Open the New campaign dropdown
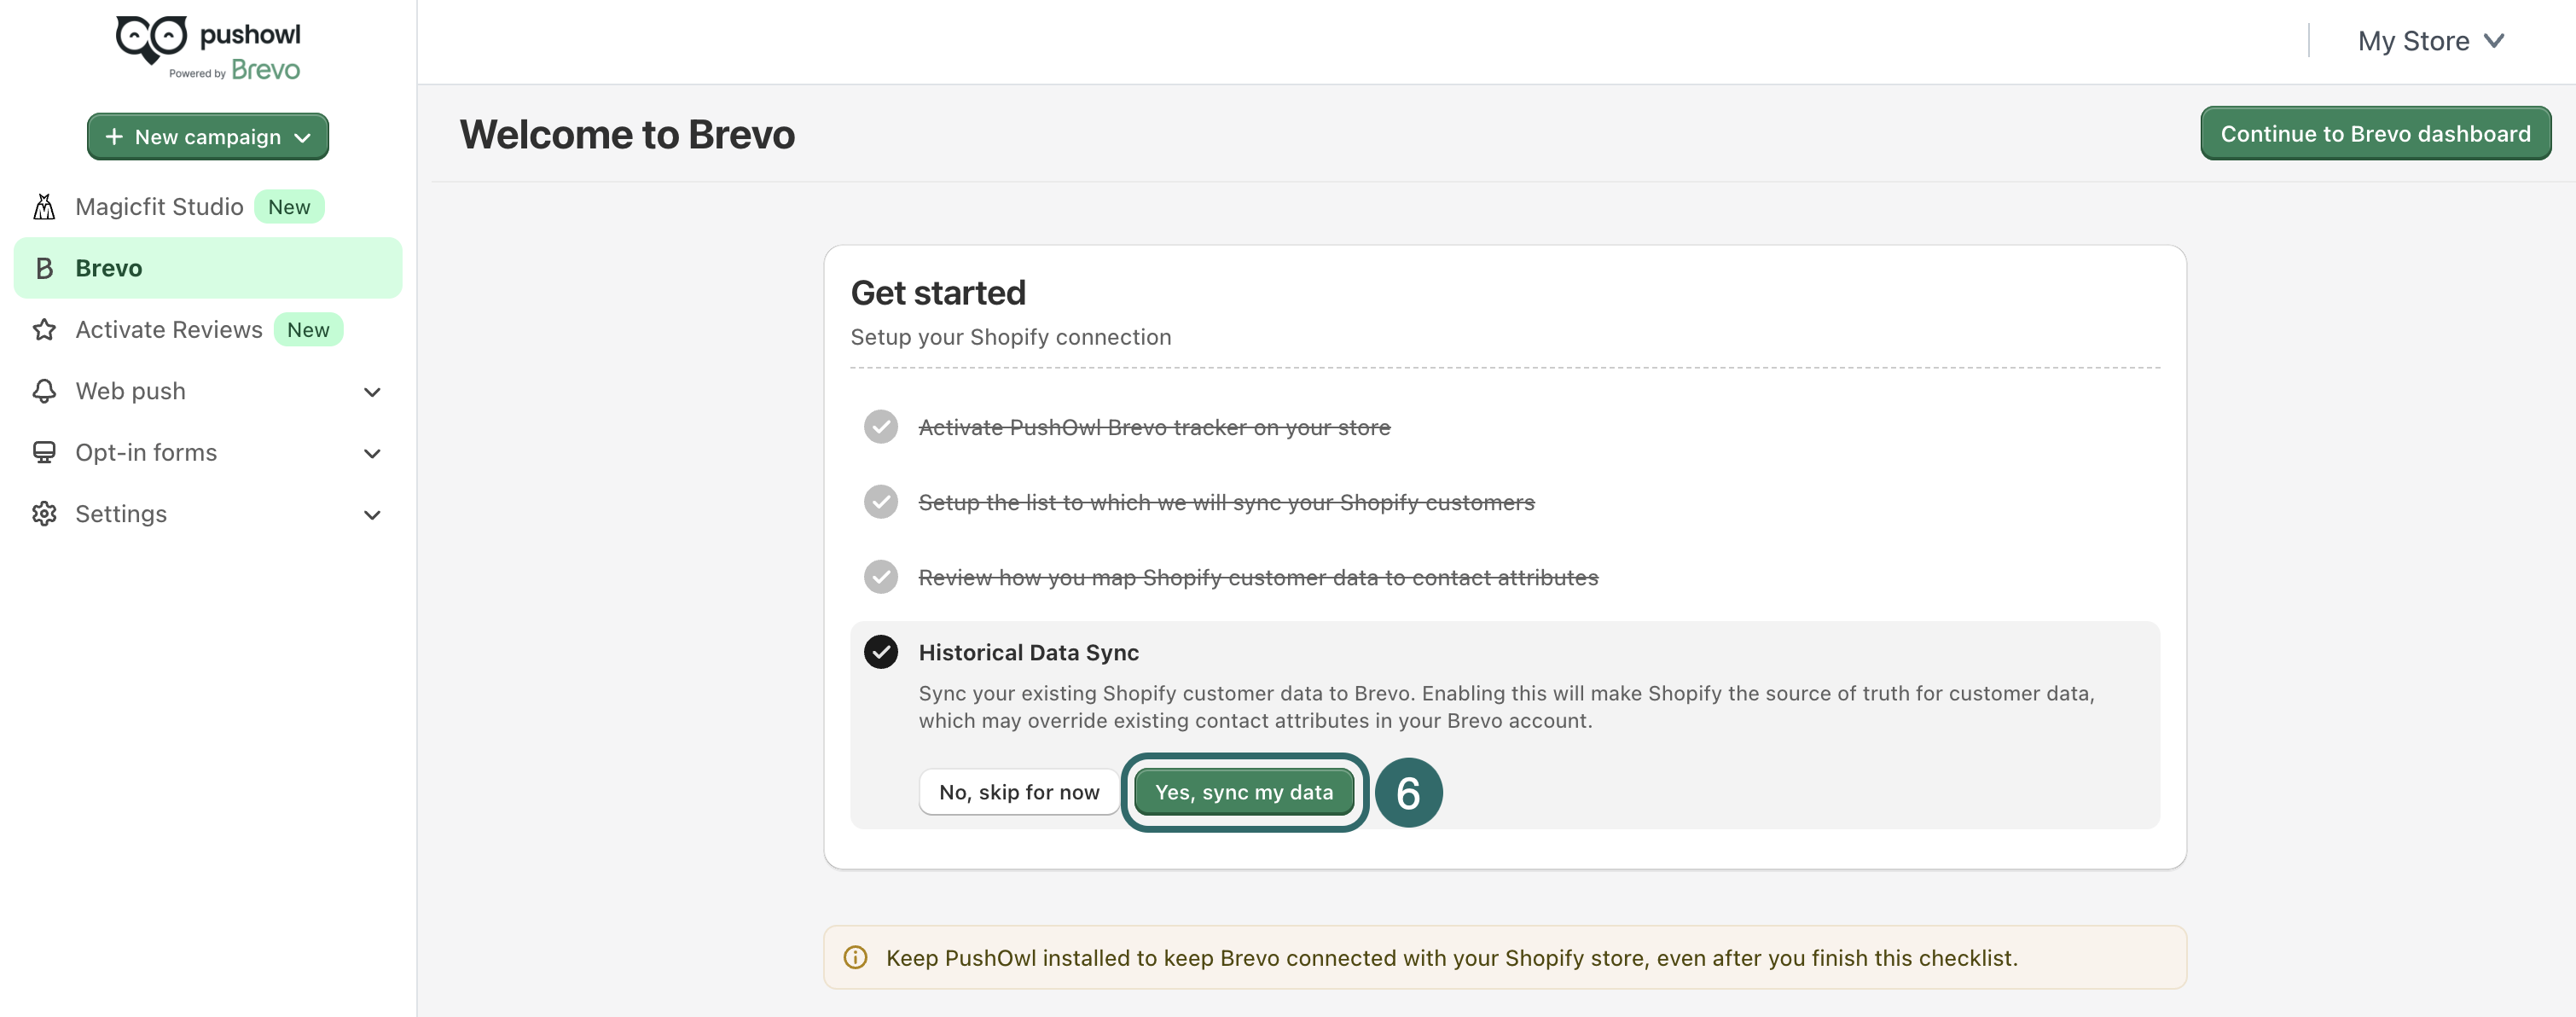This screenshot has height=1017, width=2576. pos(208,137)
